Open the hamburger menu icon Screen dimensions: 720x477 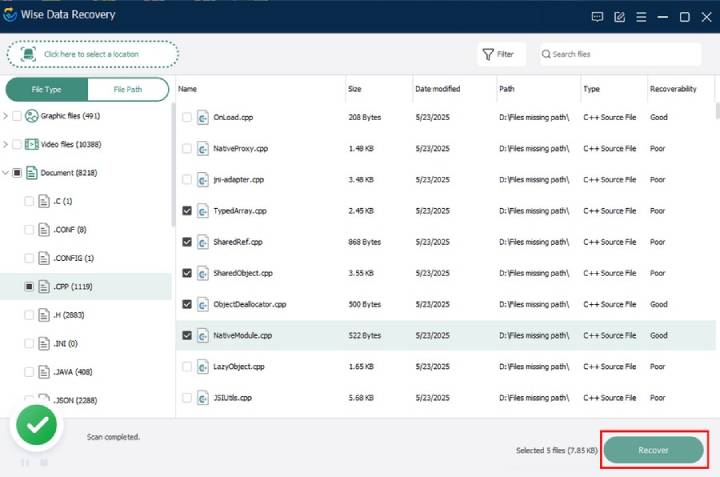(x=641, y=17)
